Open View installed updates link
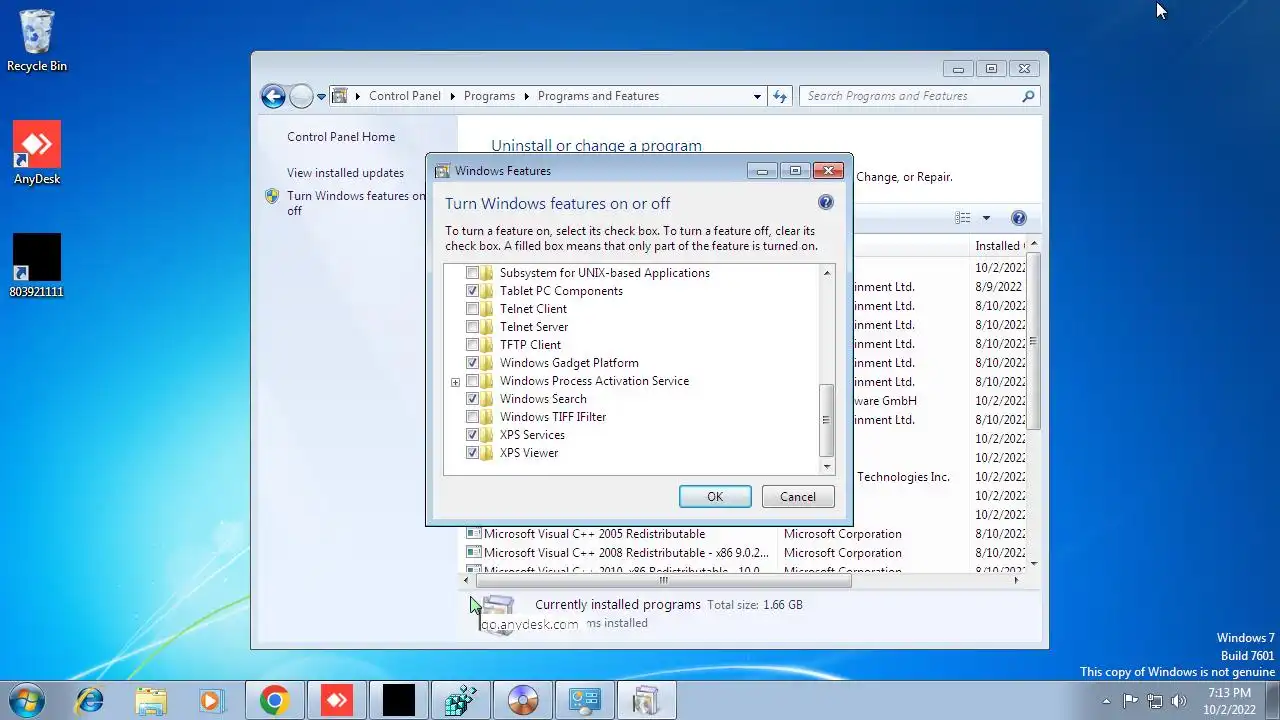The image size is (1280, 720). pyautogui.click(x=345, y=173)
